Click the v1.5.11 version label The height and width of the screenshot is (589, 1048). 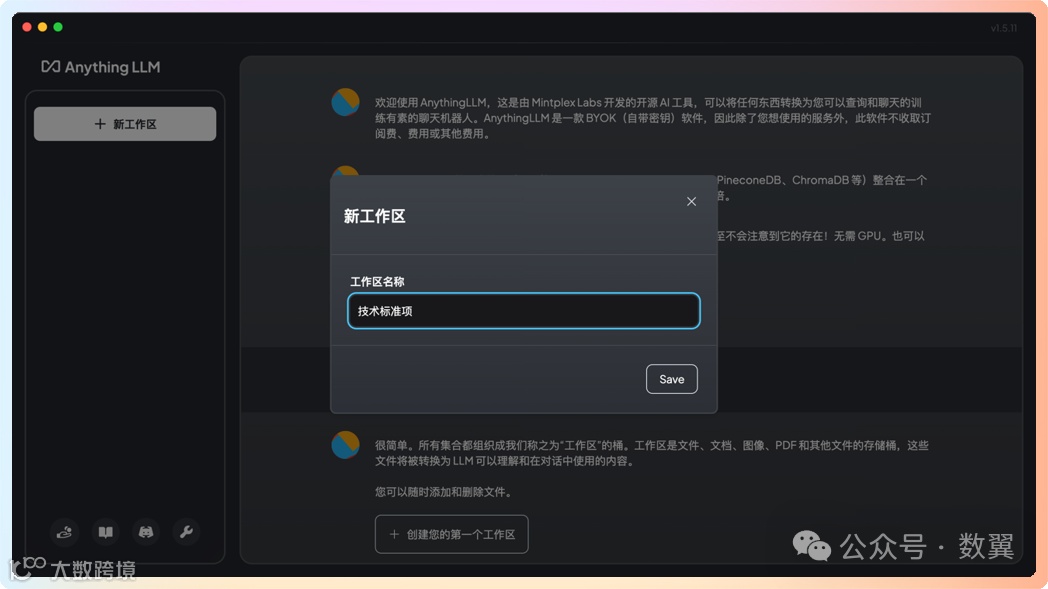click(x=1004, y=28)
